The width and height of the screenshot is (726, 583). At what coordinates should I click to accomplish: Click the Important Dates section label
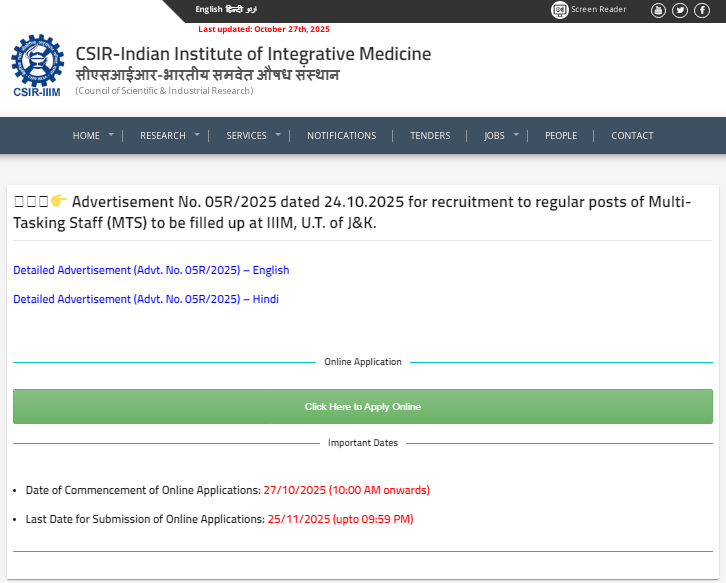pos(363,443)
